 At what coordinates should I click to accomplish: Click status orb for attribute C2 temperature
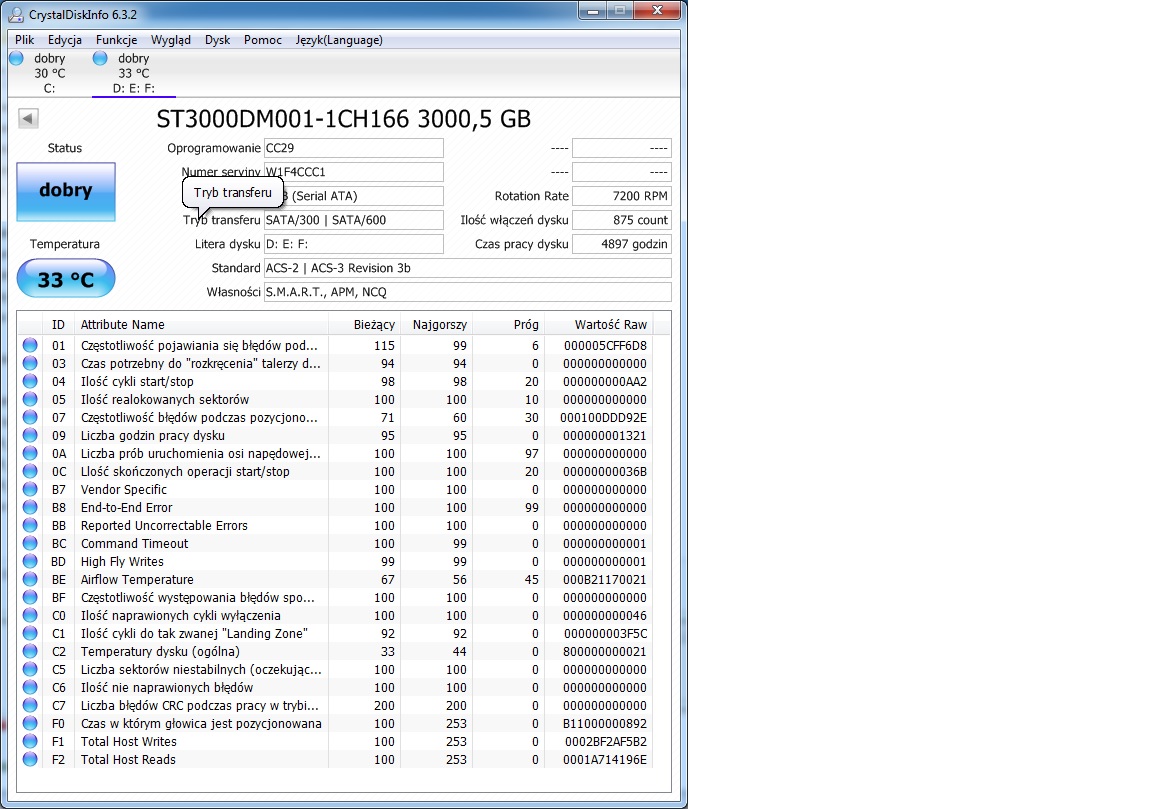30,651
